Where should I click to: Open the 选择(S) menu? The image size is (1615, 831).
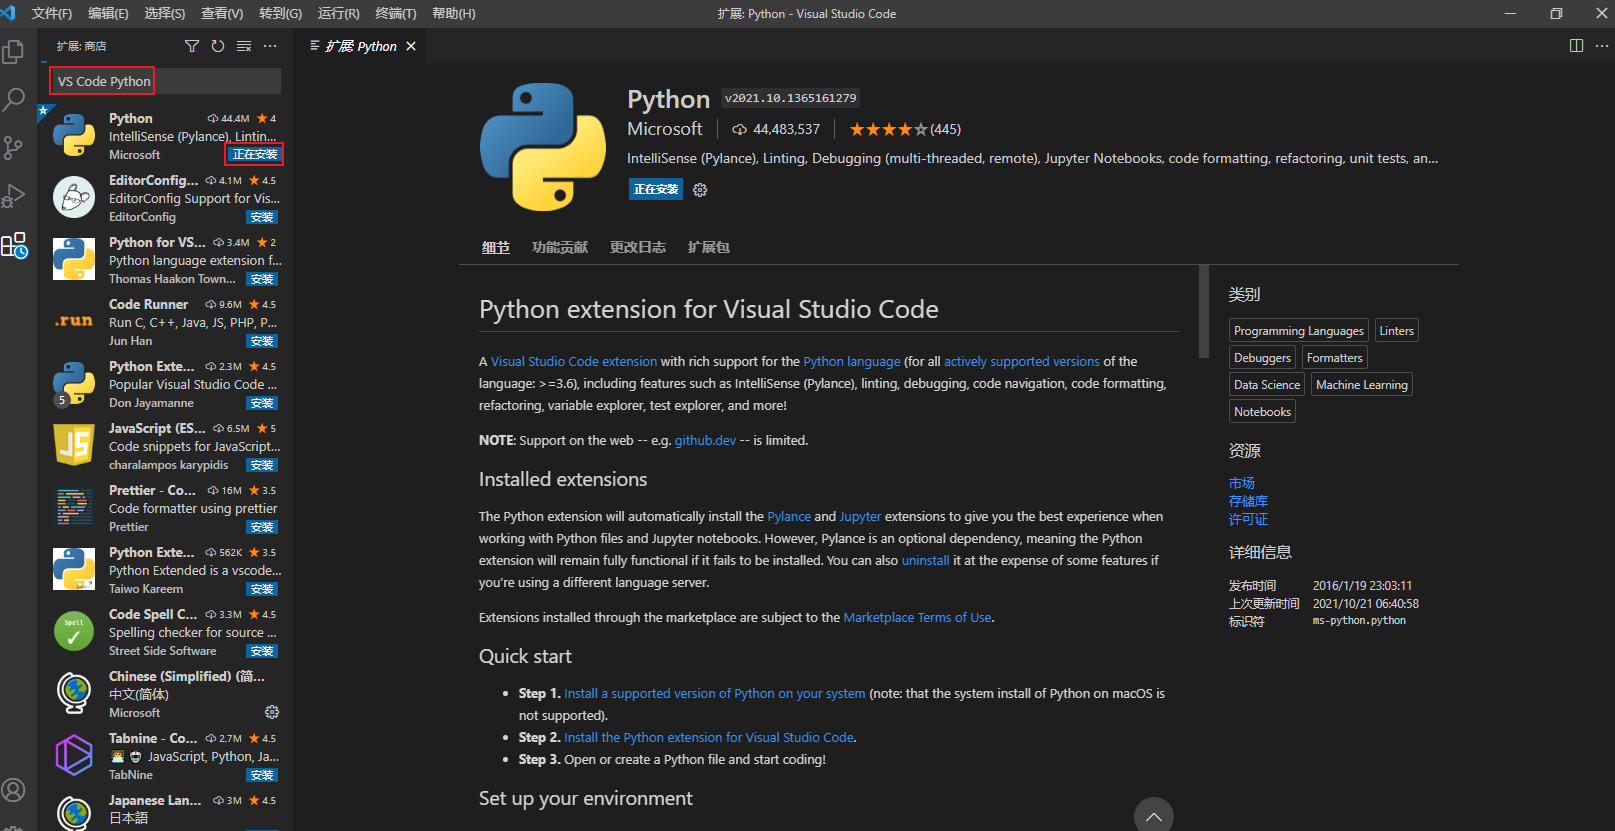pyautogui.click(x=165, y=13)
